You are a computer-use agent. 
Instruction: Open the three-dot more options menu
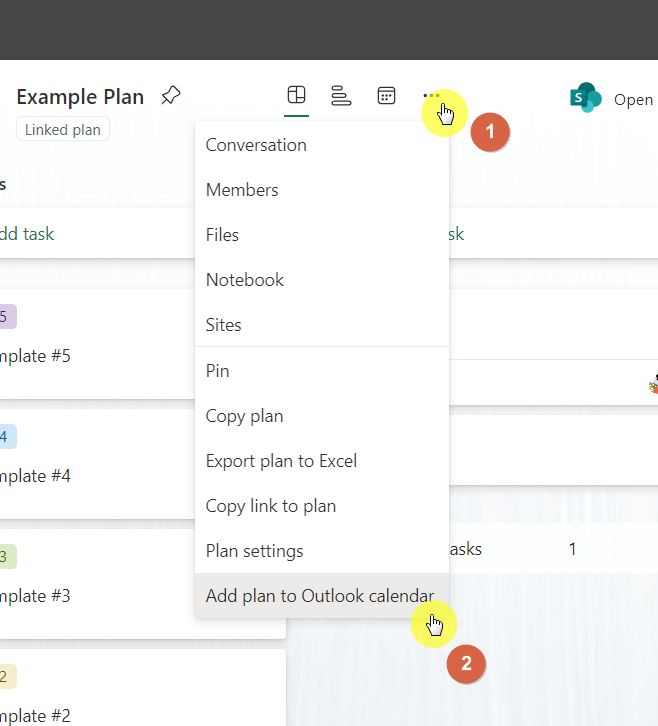(431, 96)
